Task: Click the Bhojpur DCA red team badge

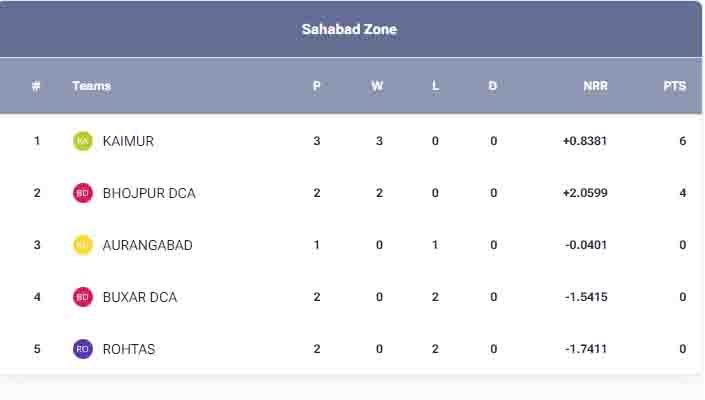Action: pos(83,193)
